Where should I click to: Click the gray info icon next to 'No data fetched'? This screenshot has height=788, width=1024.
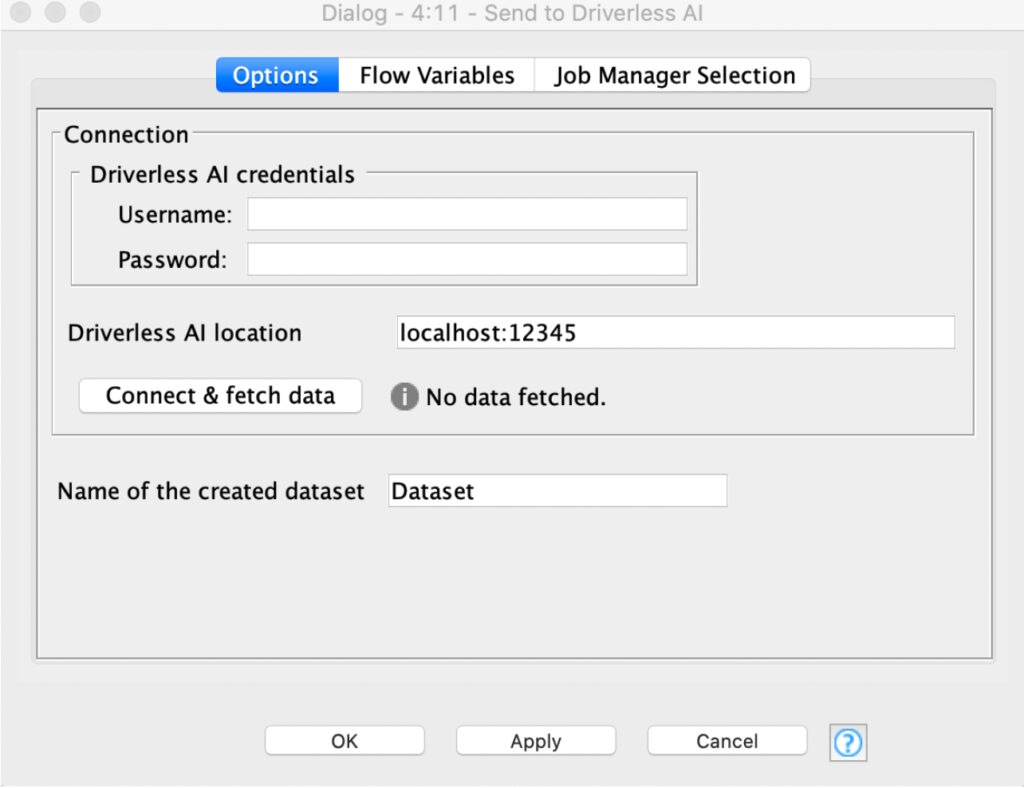[404, 397]
